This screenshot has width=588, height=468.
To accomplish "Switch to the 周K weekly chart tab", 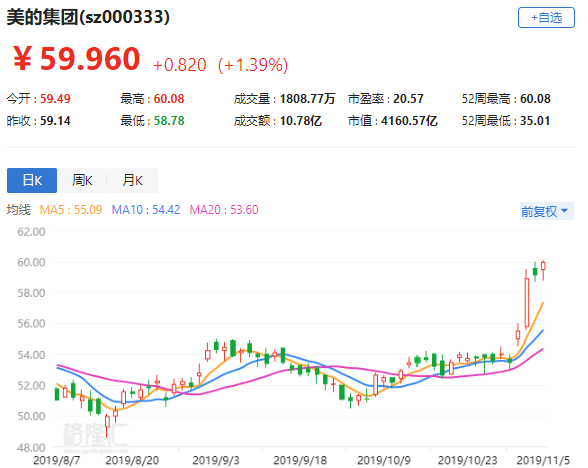I will point(82,180).
